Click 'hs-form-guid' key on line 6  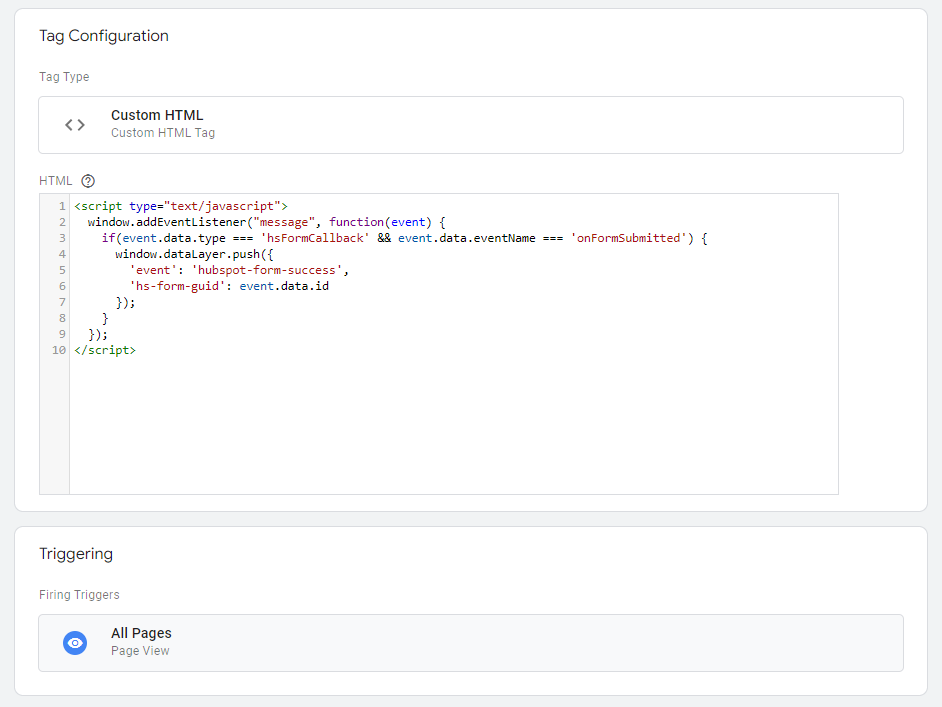(177, 287)
